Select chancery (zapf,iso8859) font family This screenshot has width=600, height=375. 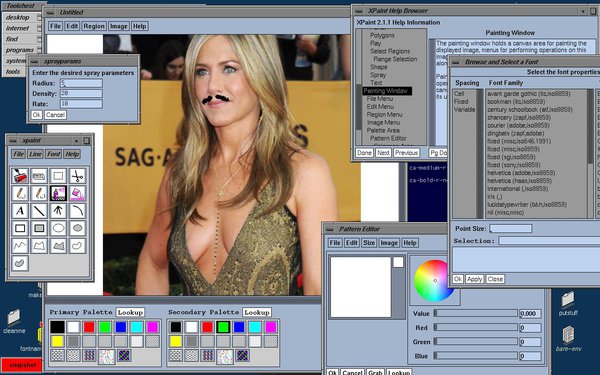[x=519, y=117]
